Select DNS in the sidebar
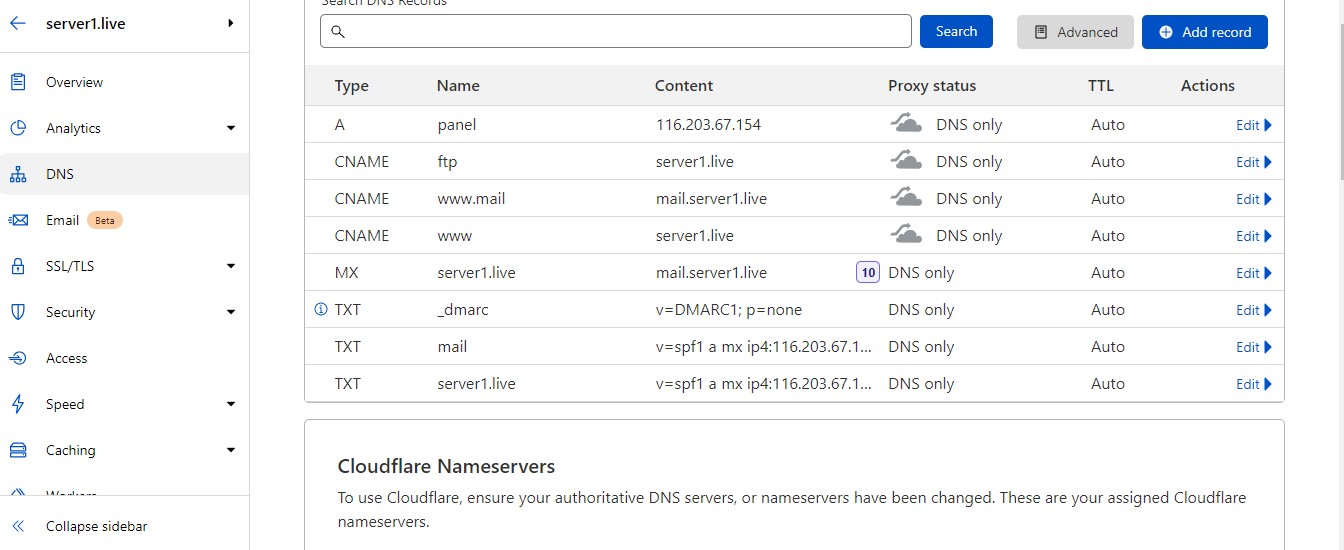1344x550 pixels. tap(60, 174)
